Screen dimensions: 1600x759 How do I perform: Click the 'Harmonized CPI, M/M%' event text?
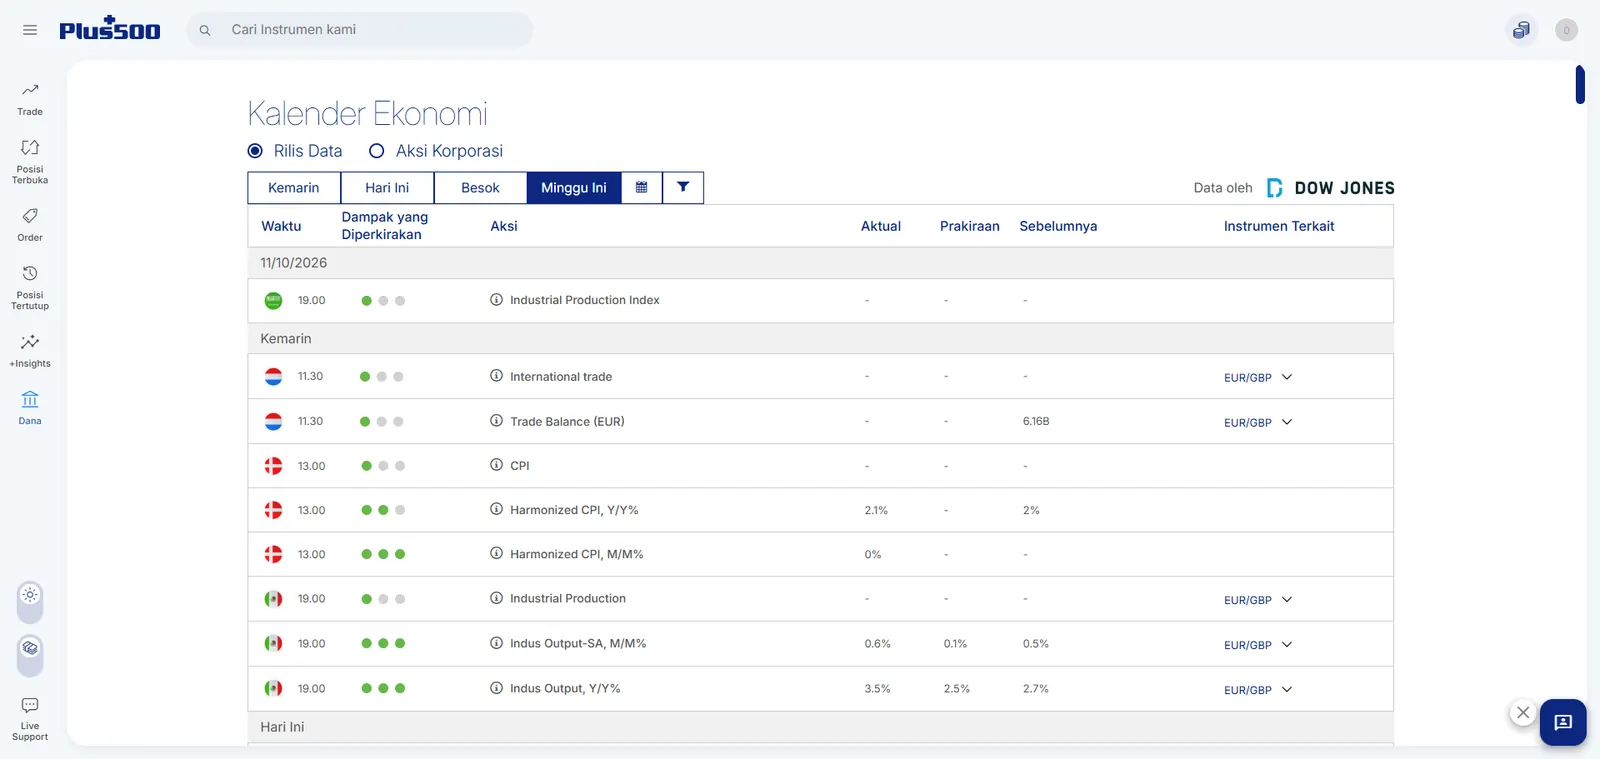click(x=577, y=554)
